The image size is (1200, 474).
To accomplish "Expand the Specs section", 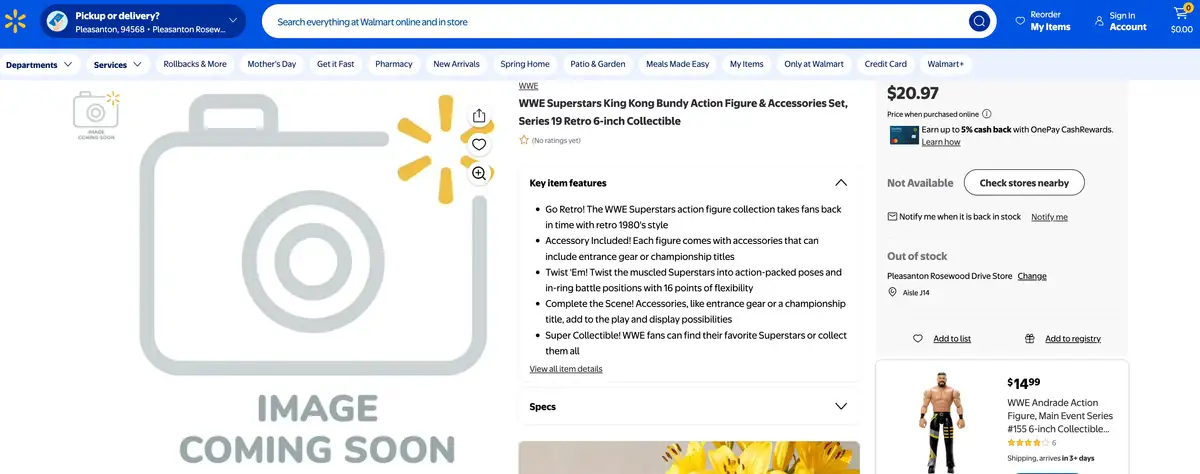I will point(841,407).
